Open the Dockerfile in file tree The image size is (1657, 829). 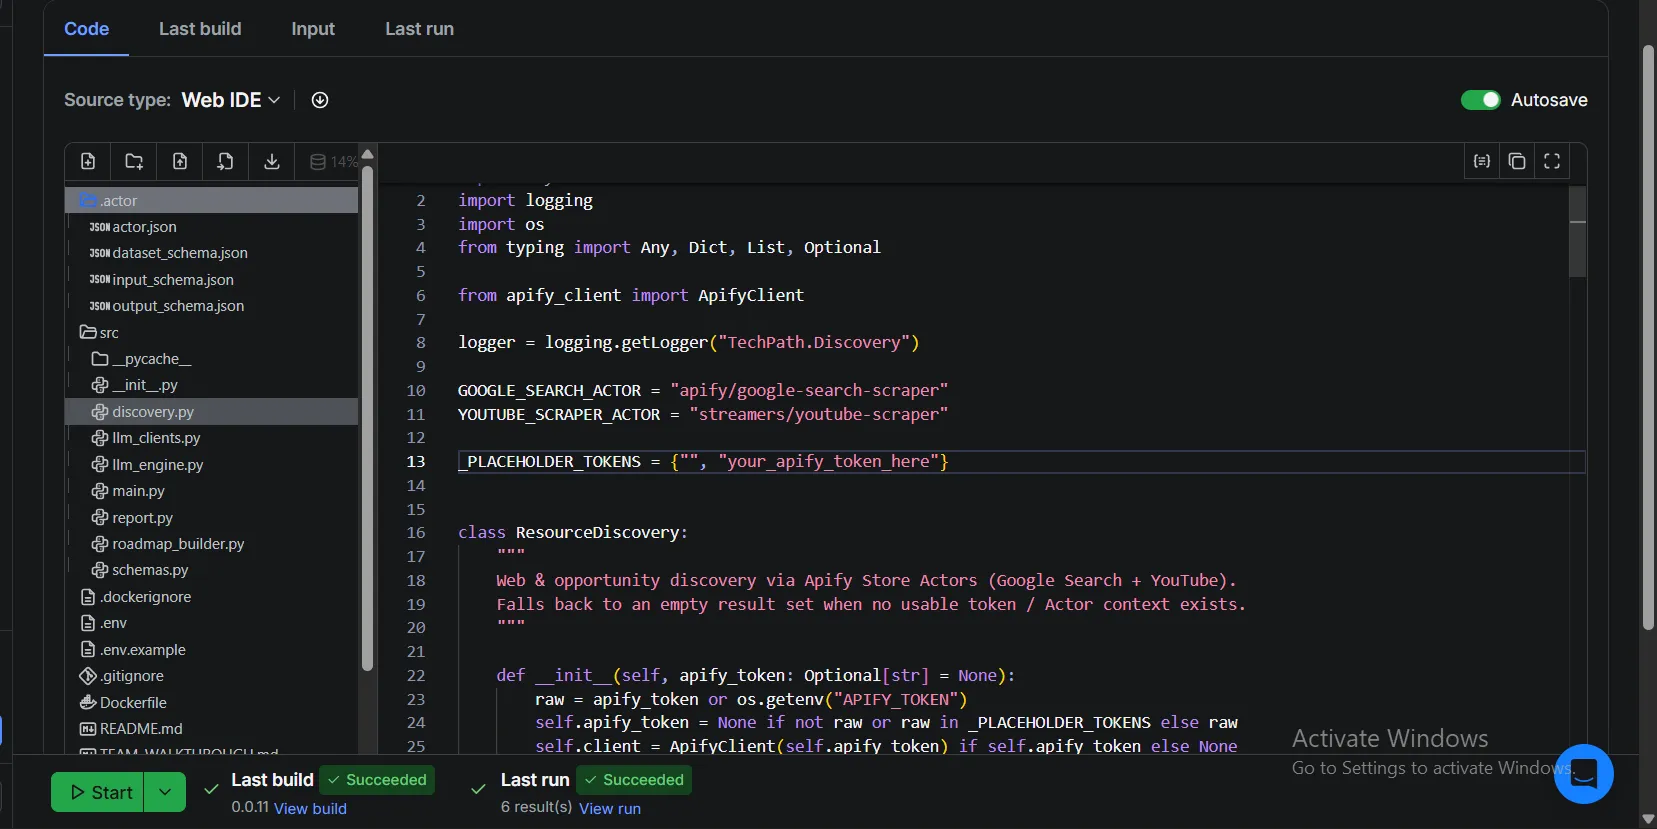(212, 703)
